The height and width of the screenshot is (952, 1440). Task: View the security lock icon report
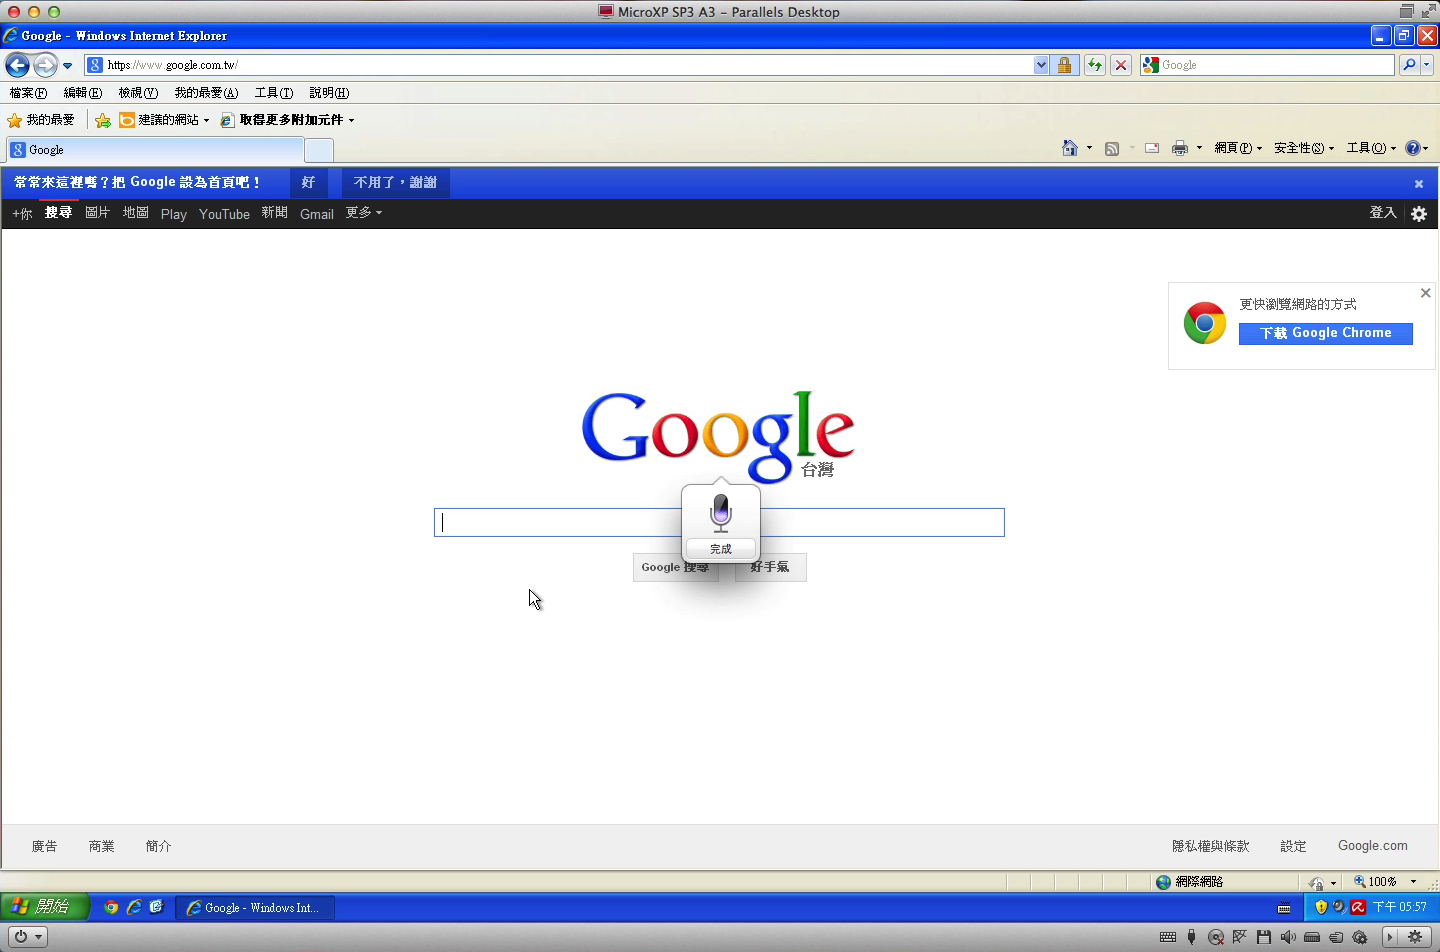click(1064, 65)
